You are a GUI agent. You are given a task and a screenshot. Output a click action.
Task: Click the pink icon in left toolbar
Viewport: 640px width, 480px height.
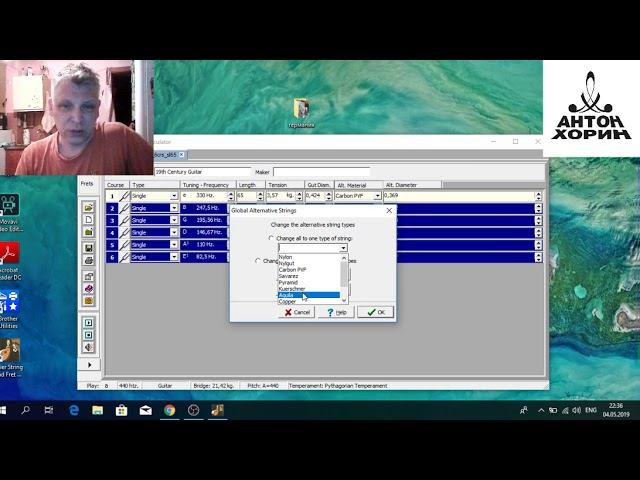(89, 289)
